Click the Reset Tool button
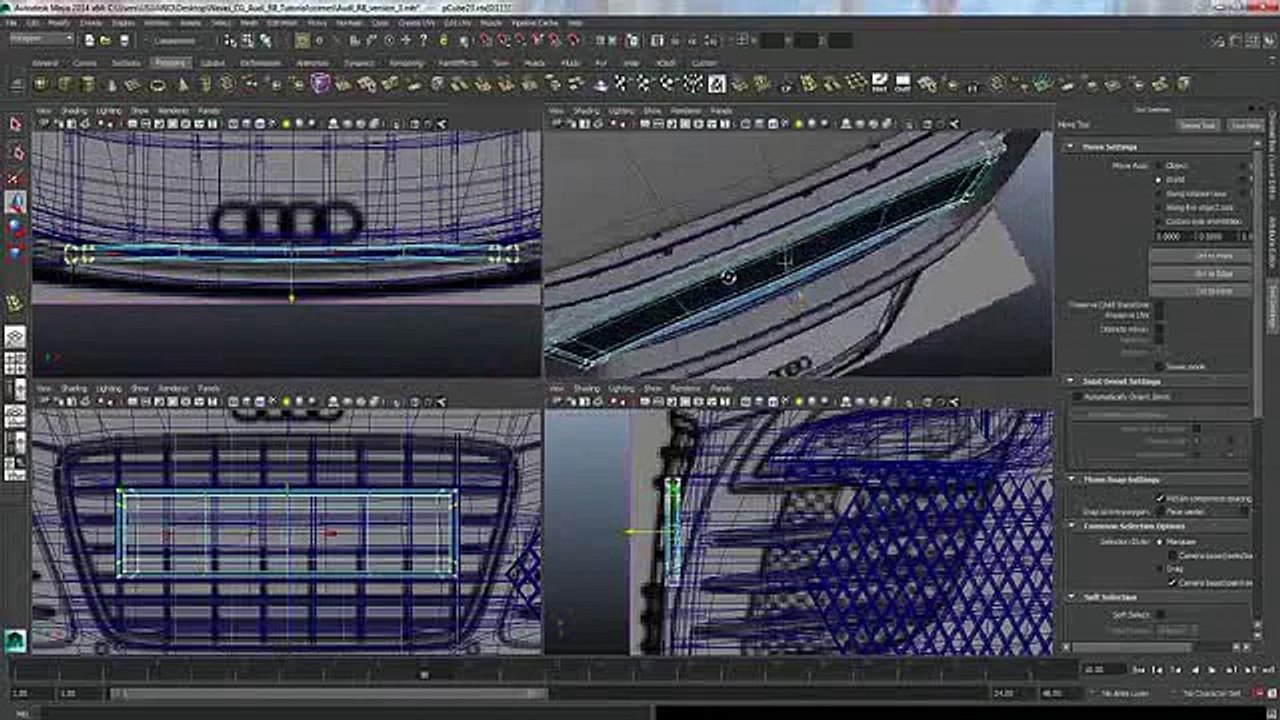This screenshot has height=720, width=1280. pos(1197,126)
